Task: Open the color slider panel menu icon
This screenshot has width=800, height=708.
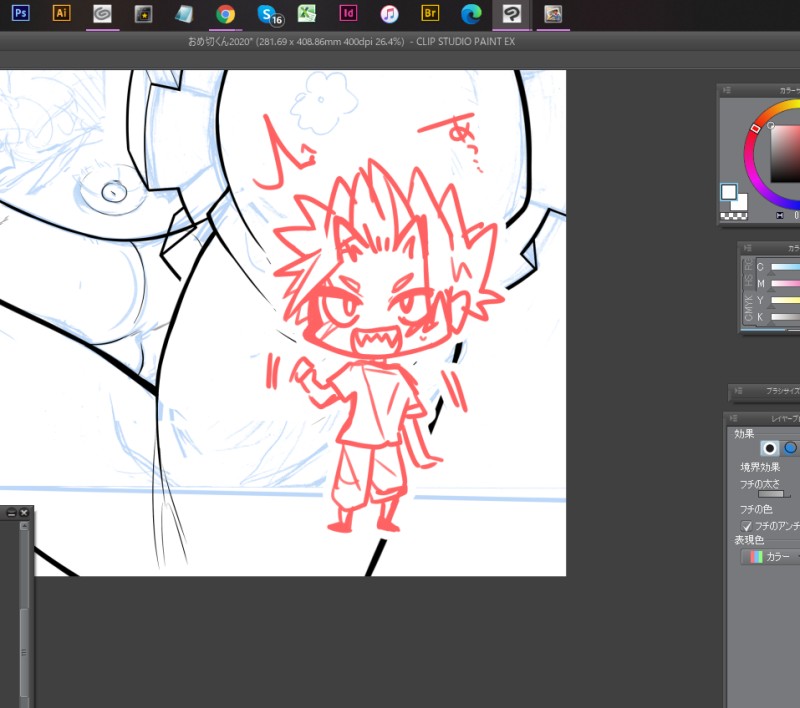Action: click(747, 248)
